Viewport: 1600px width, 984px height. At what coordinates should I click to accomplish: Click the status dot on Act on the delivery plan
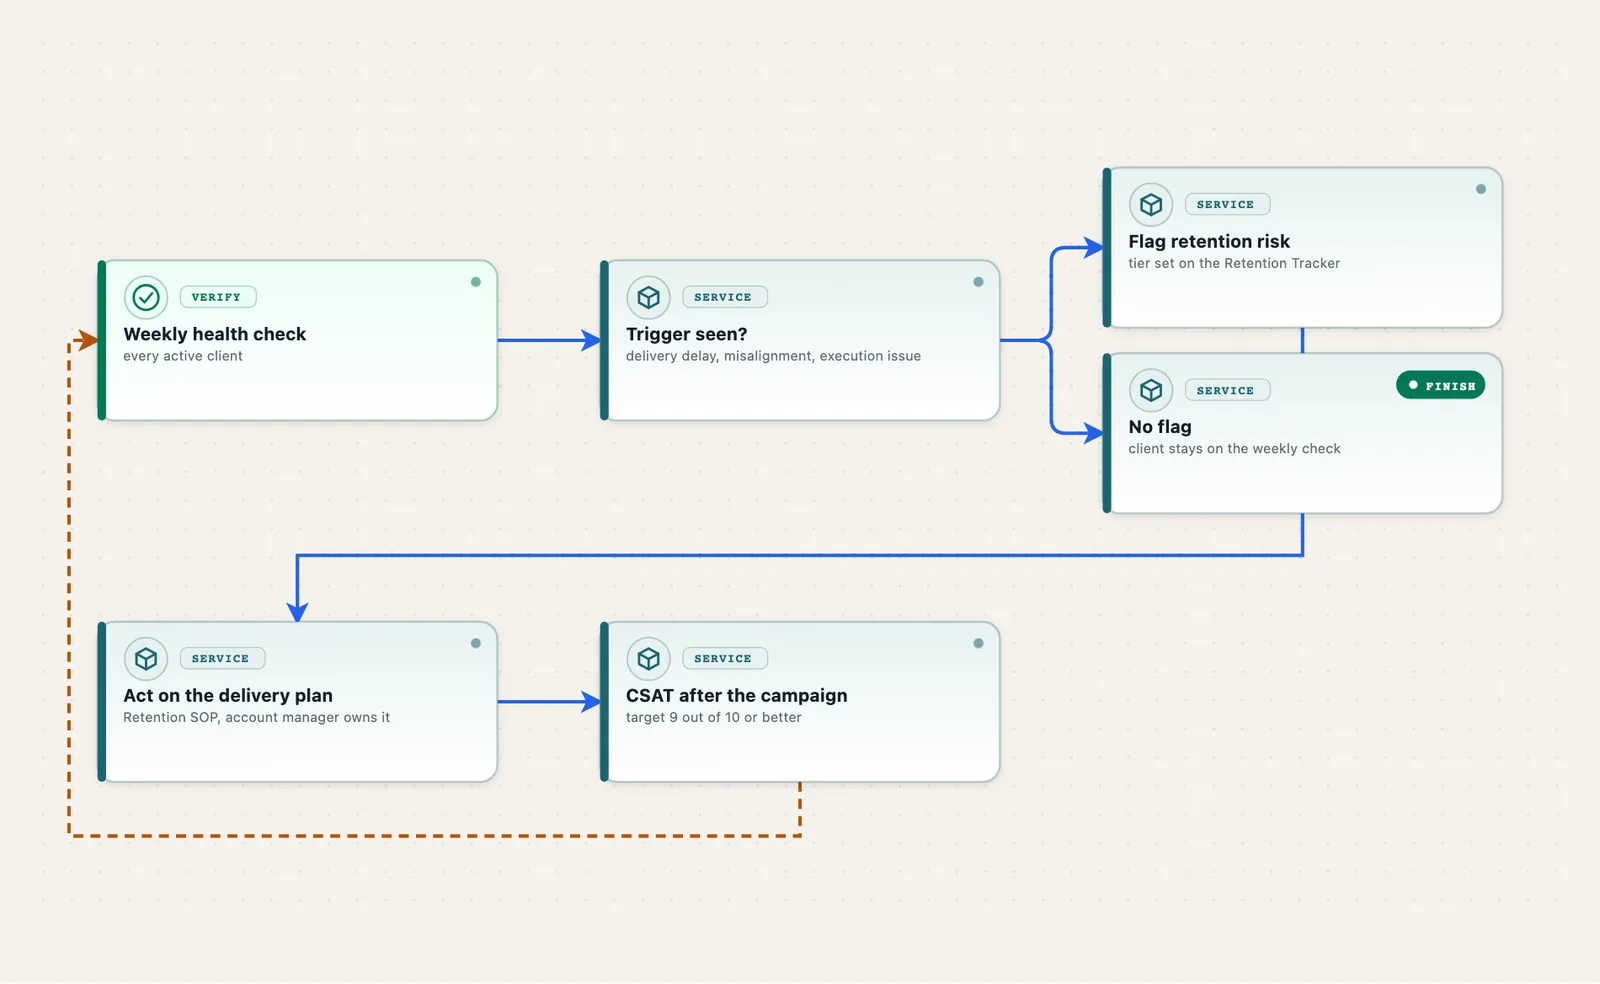click(x=476, y=643)
